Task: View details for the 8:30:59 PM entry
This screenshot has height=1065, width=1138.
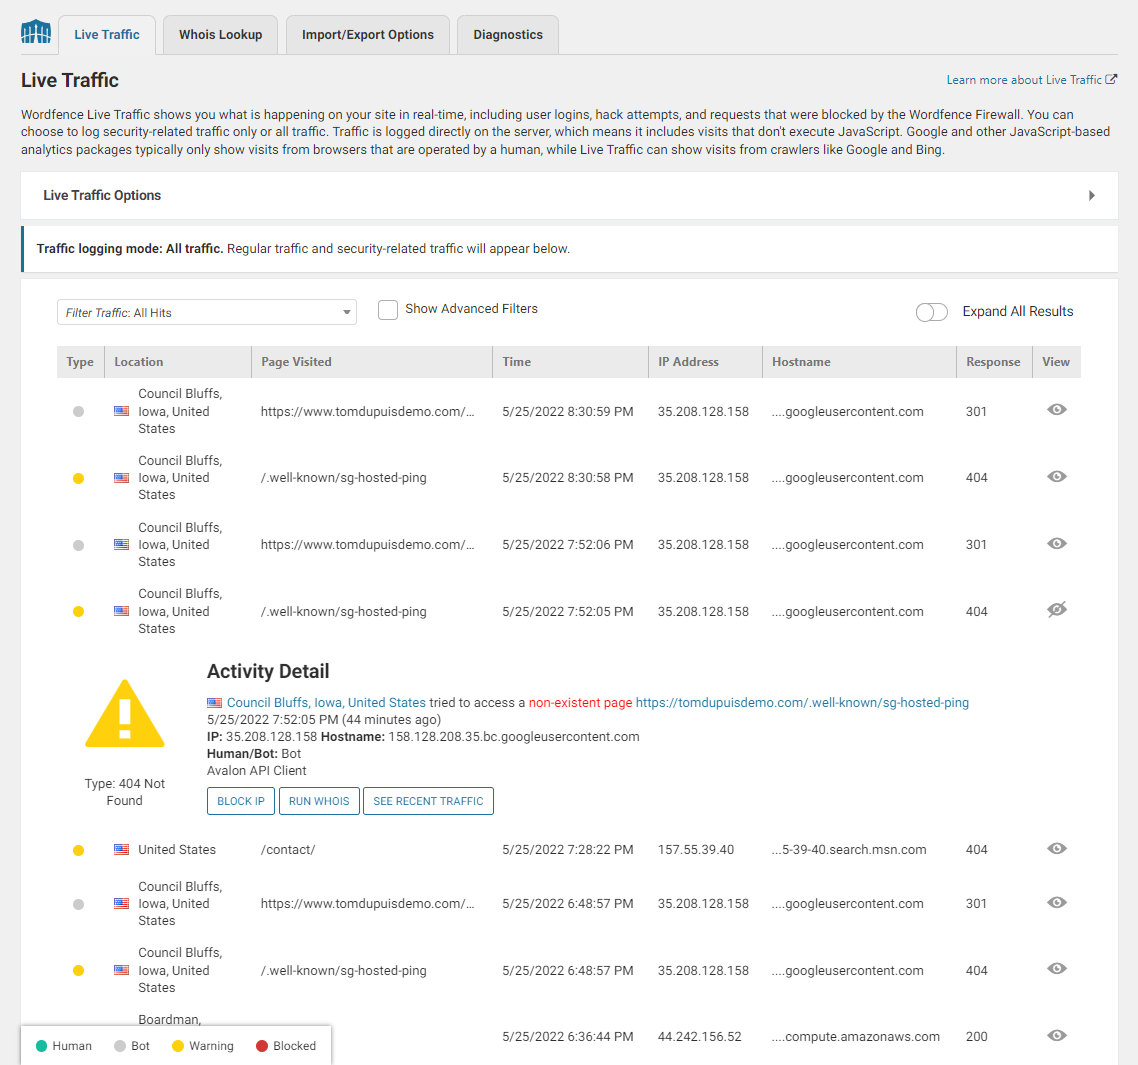Action: click(1057, 410)
